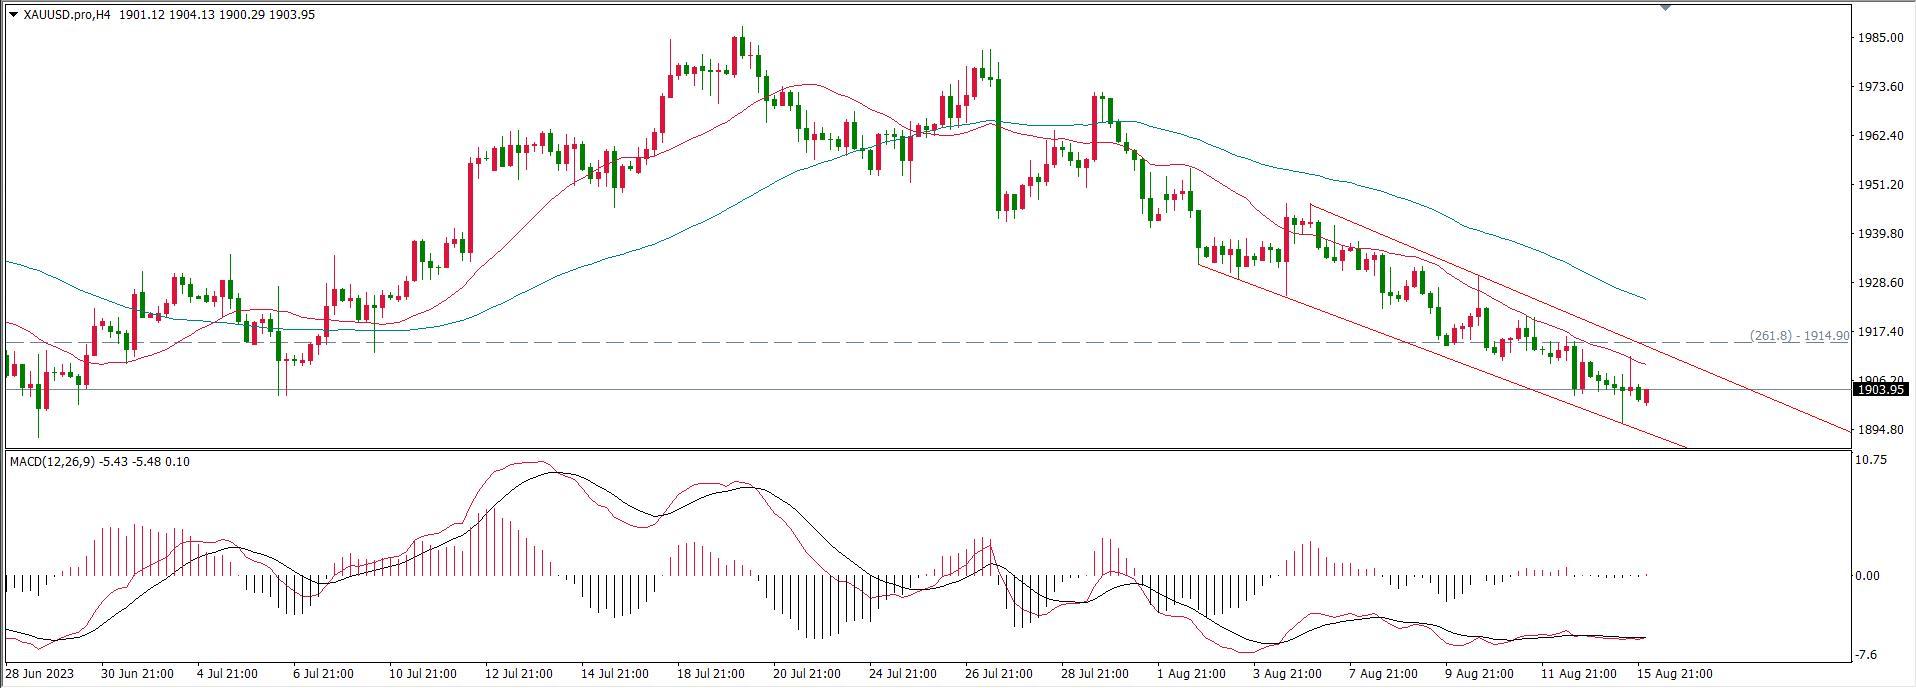This screenshot has height=688, width=1916.
Task: Click the 1951.20 level on price axis
Action: click(1879, 185)
